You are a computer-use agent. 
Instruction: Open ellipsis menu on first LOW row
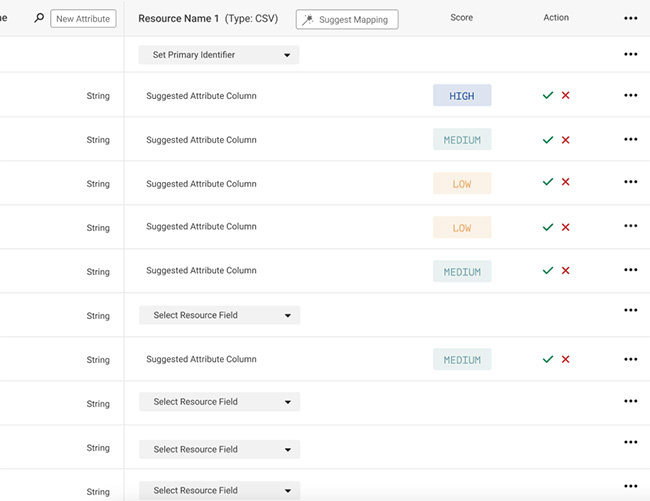coord(631,182)
